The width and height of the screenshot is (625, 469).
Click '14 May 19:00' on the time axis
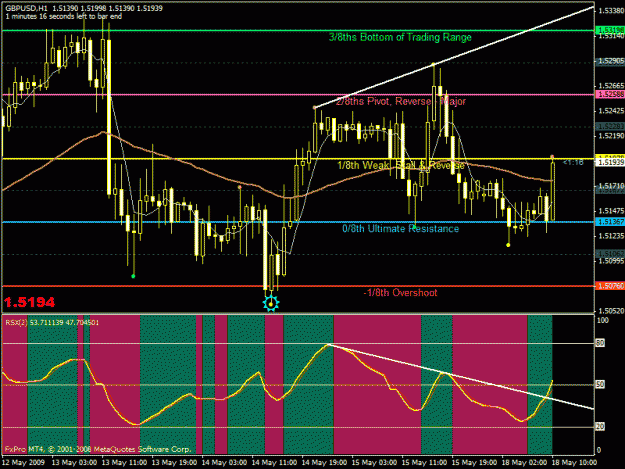coord(324,463)
